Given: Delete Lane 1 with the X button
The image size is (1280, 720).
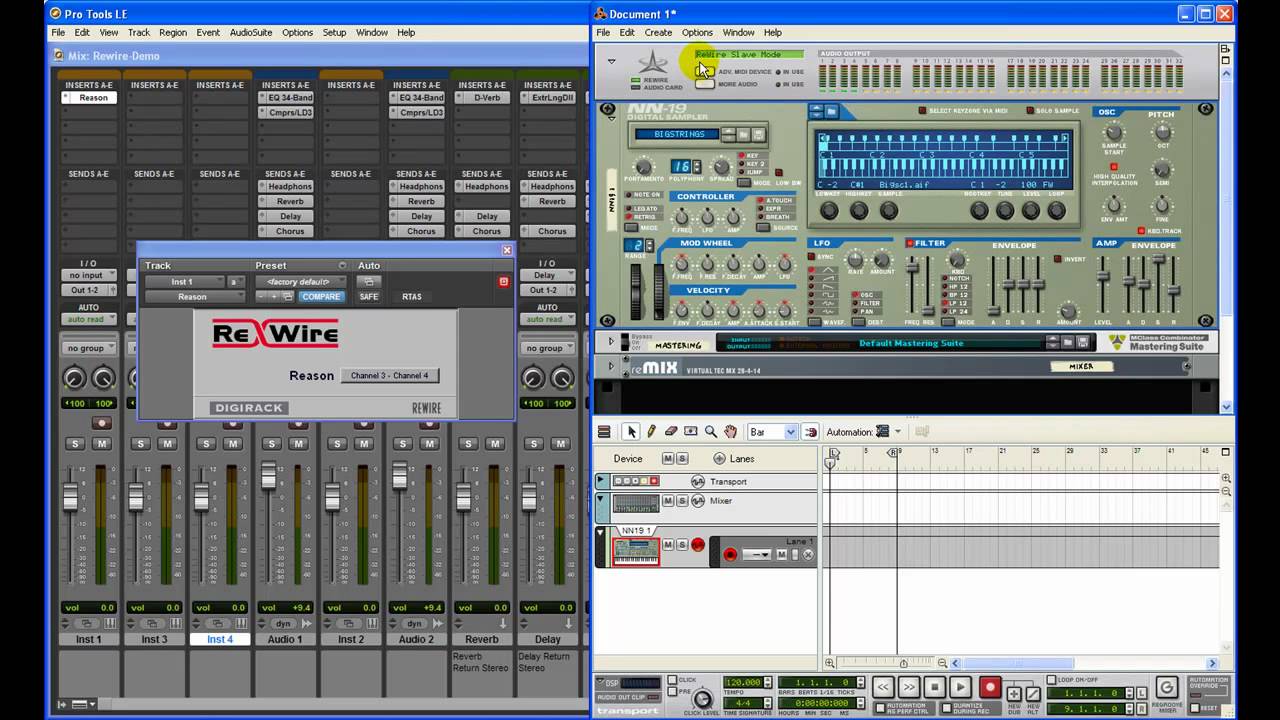Looking at the screenshot, I should tap(808, 554).
